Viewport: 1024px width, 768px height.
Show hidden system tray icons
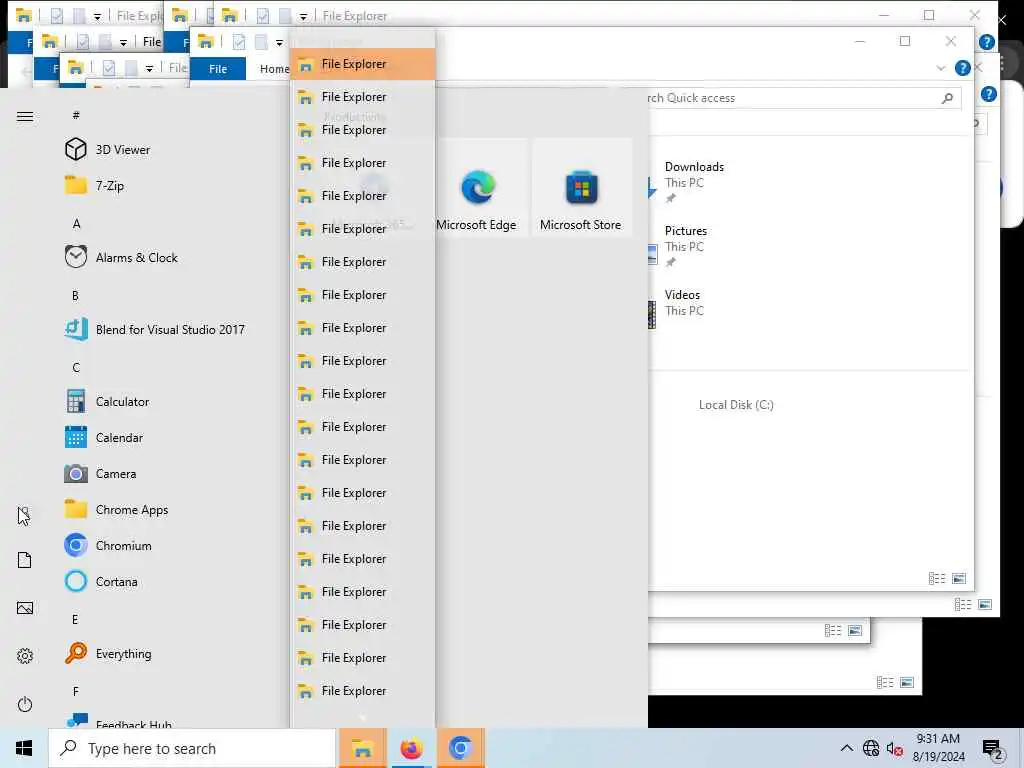(x=846, y=748)
